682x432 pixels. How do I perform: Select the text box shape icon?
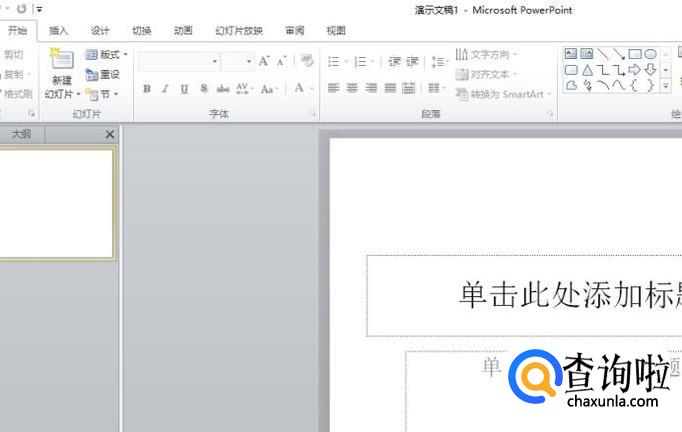[x=571, y=54]
